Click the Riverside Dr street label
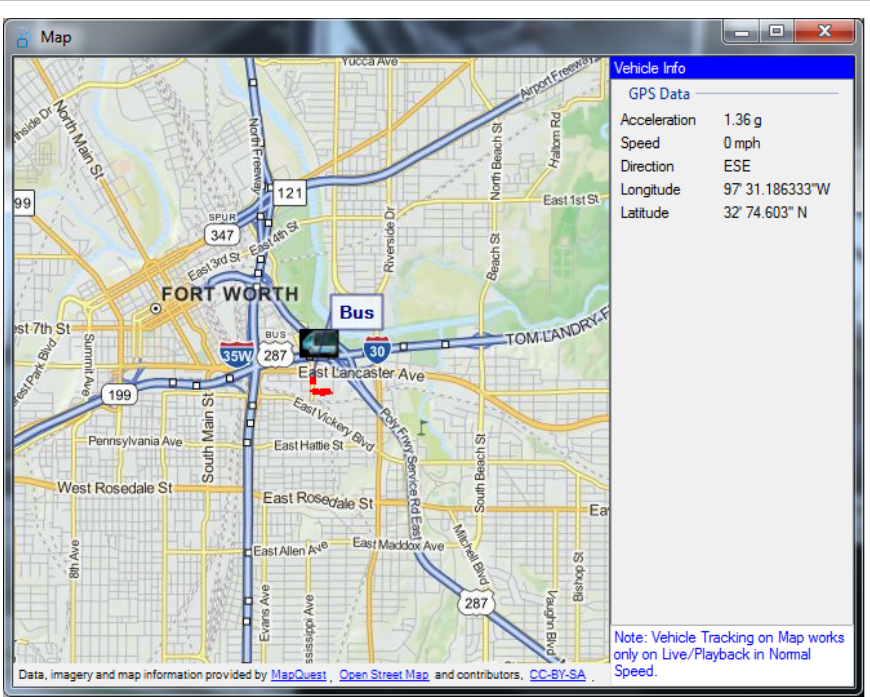The width and height of the screenshot is (870, 697). click(x=390, y=240)
